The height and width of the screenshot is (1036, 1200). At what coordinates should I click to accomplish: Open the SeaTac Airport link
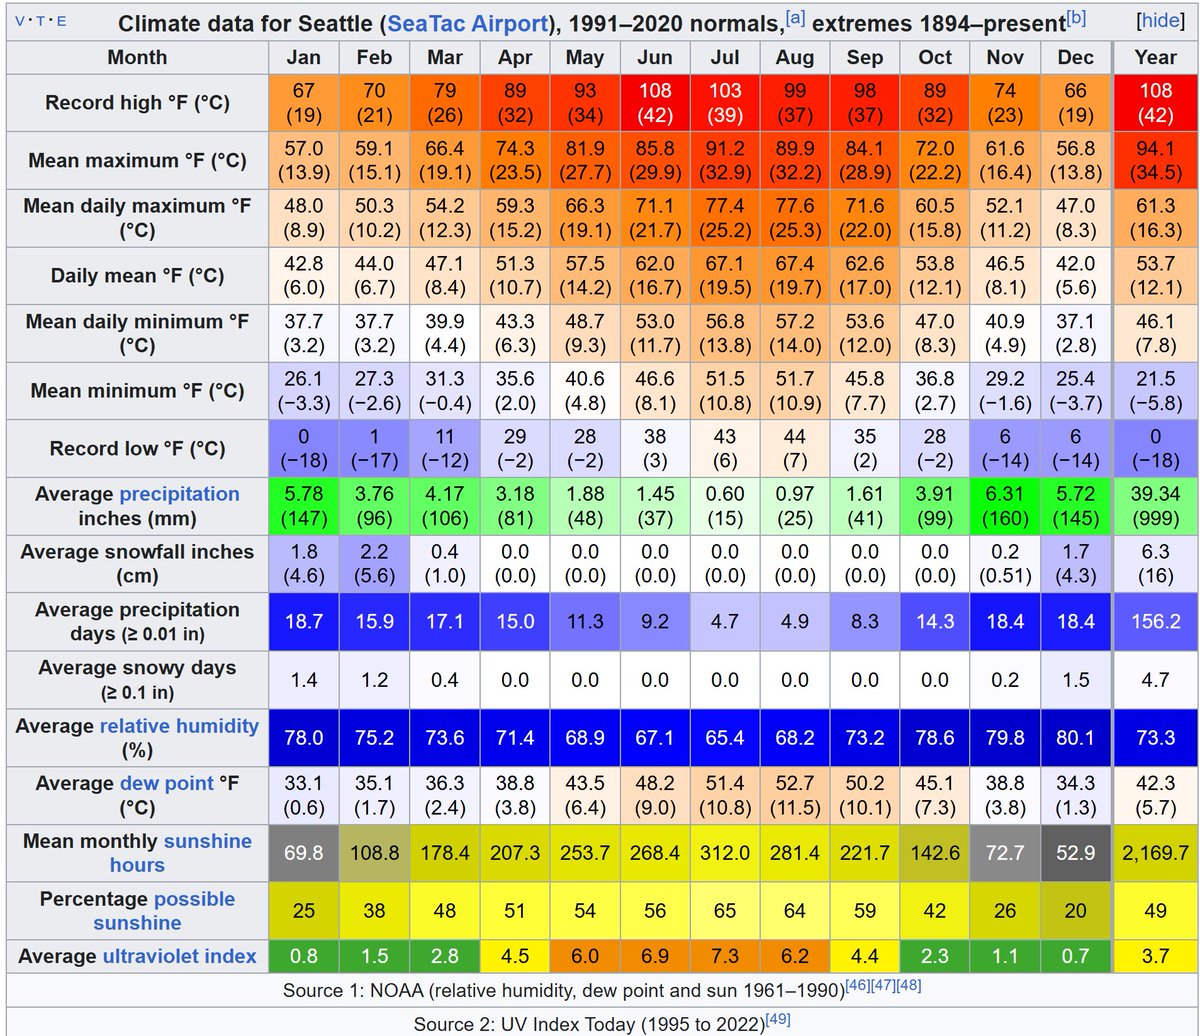(469, 22)
